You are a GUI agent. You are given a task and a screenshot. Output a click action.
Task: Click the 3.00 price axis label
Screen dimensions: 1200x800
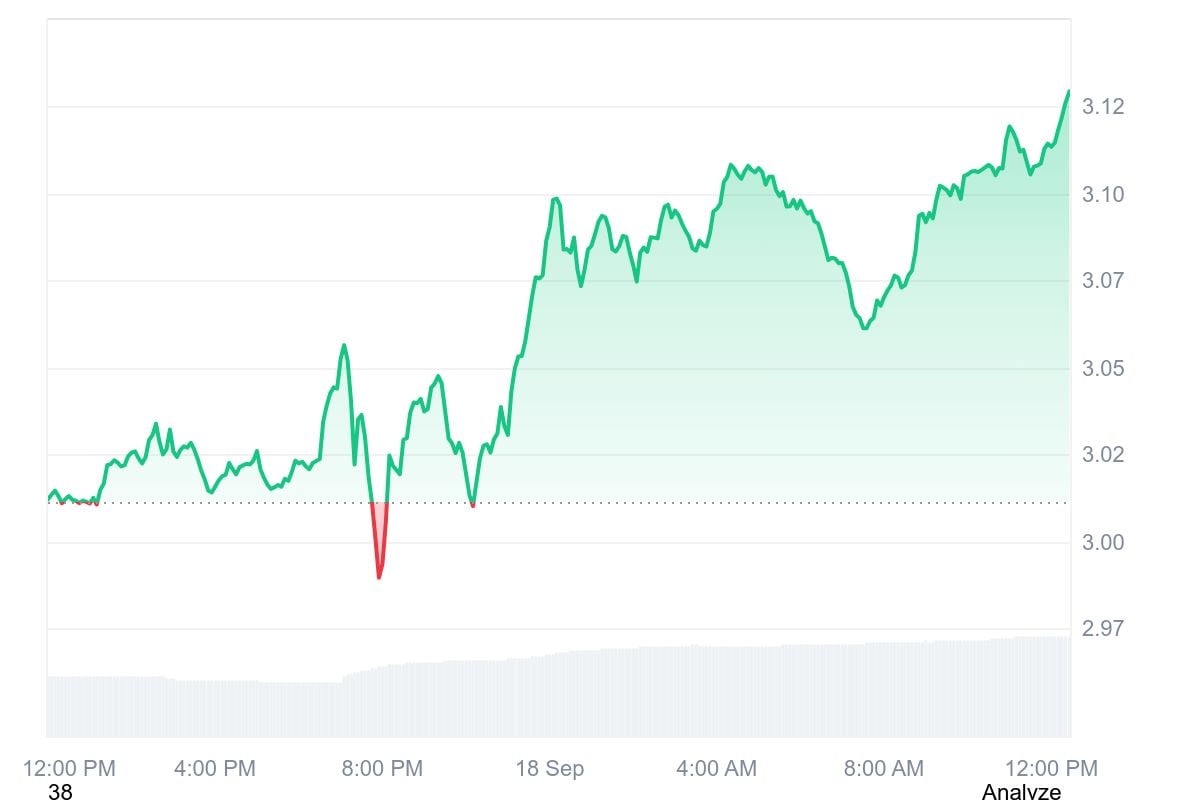click(x=1104, y=542)
